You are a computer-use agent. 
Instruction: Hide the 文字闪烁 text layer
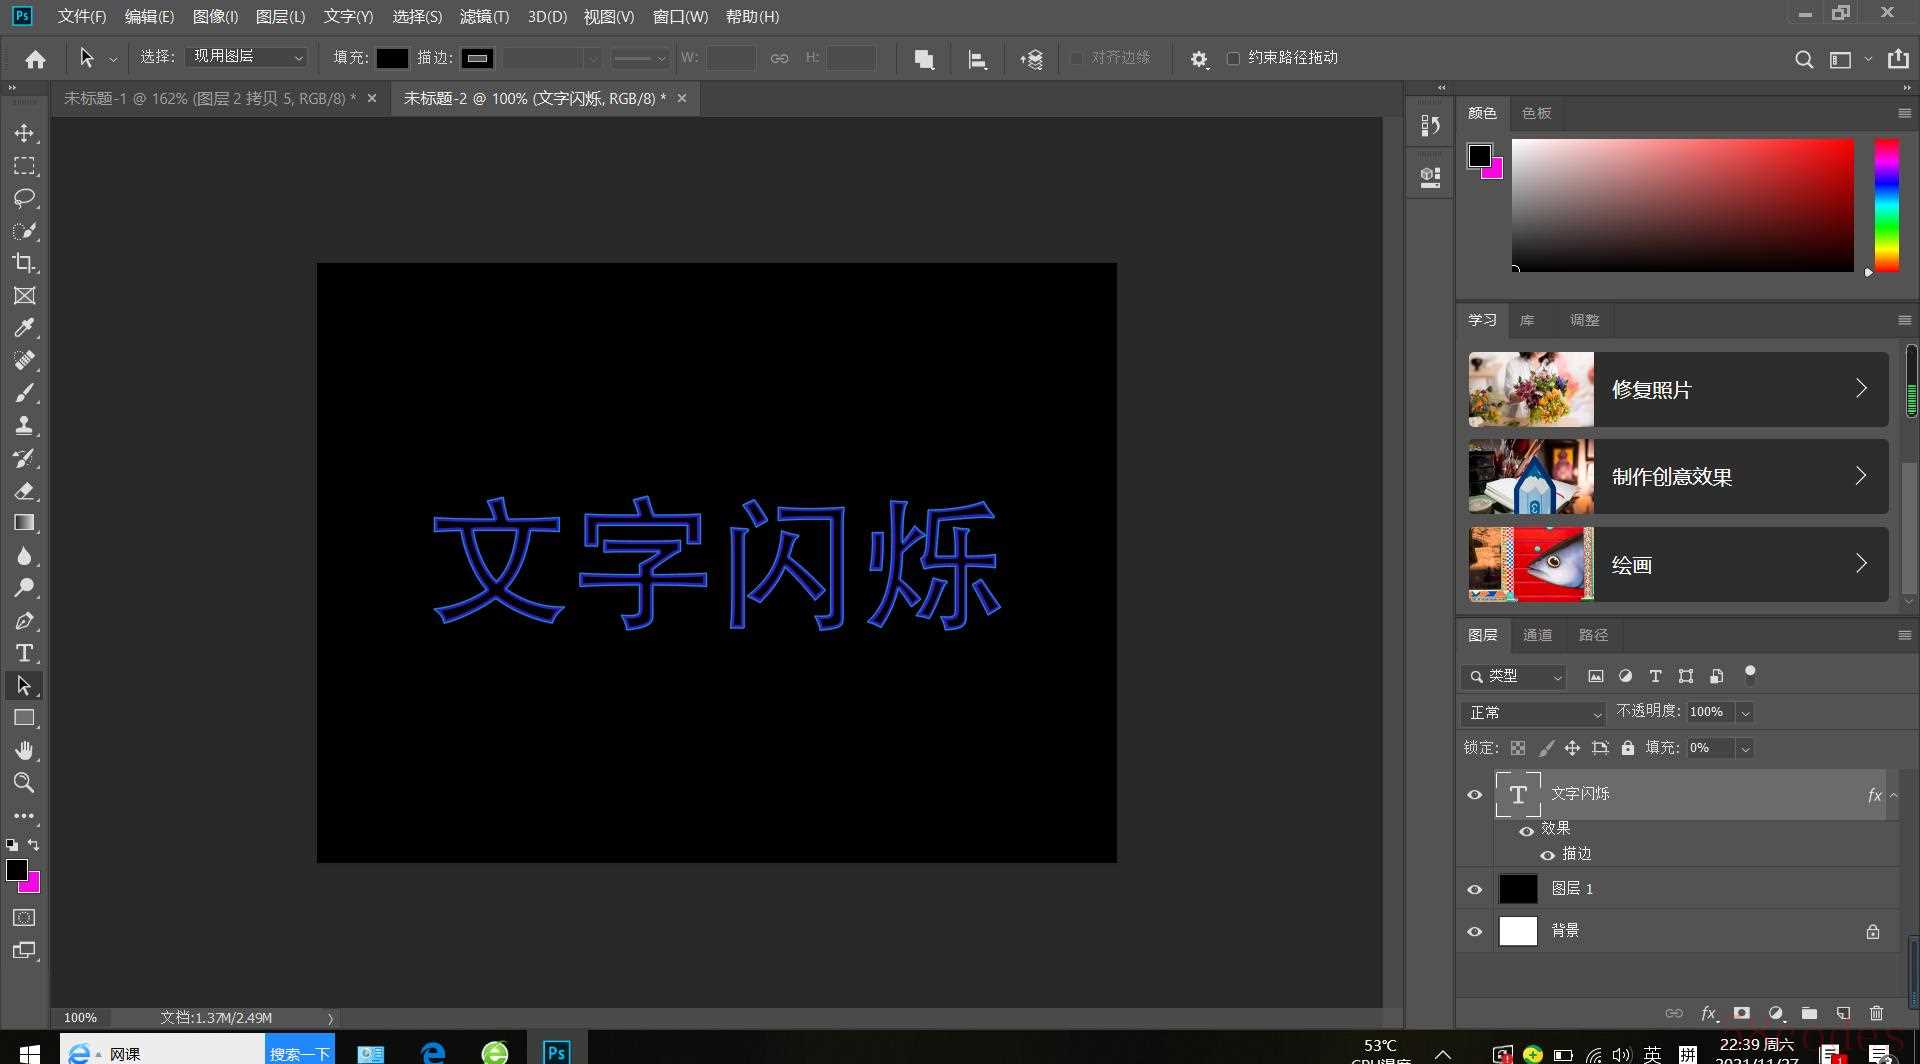[1474, 795]
